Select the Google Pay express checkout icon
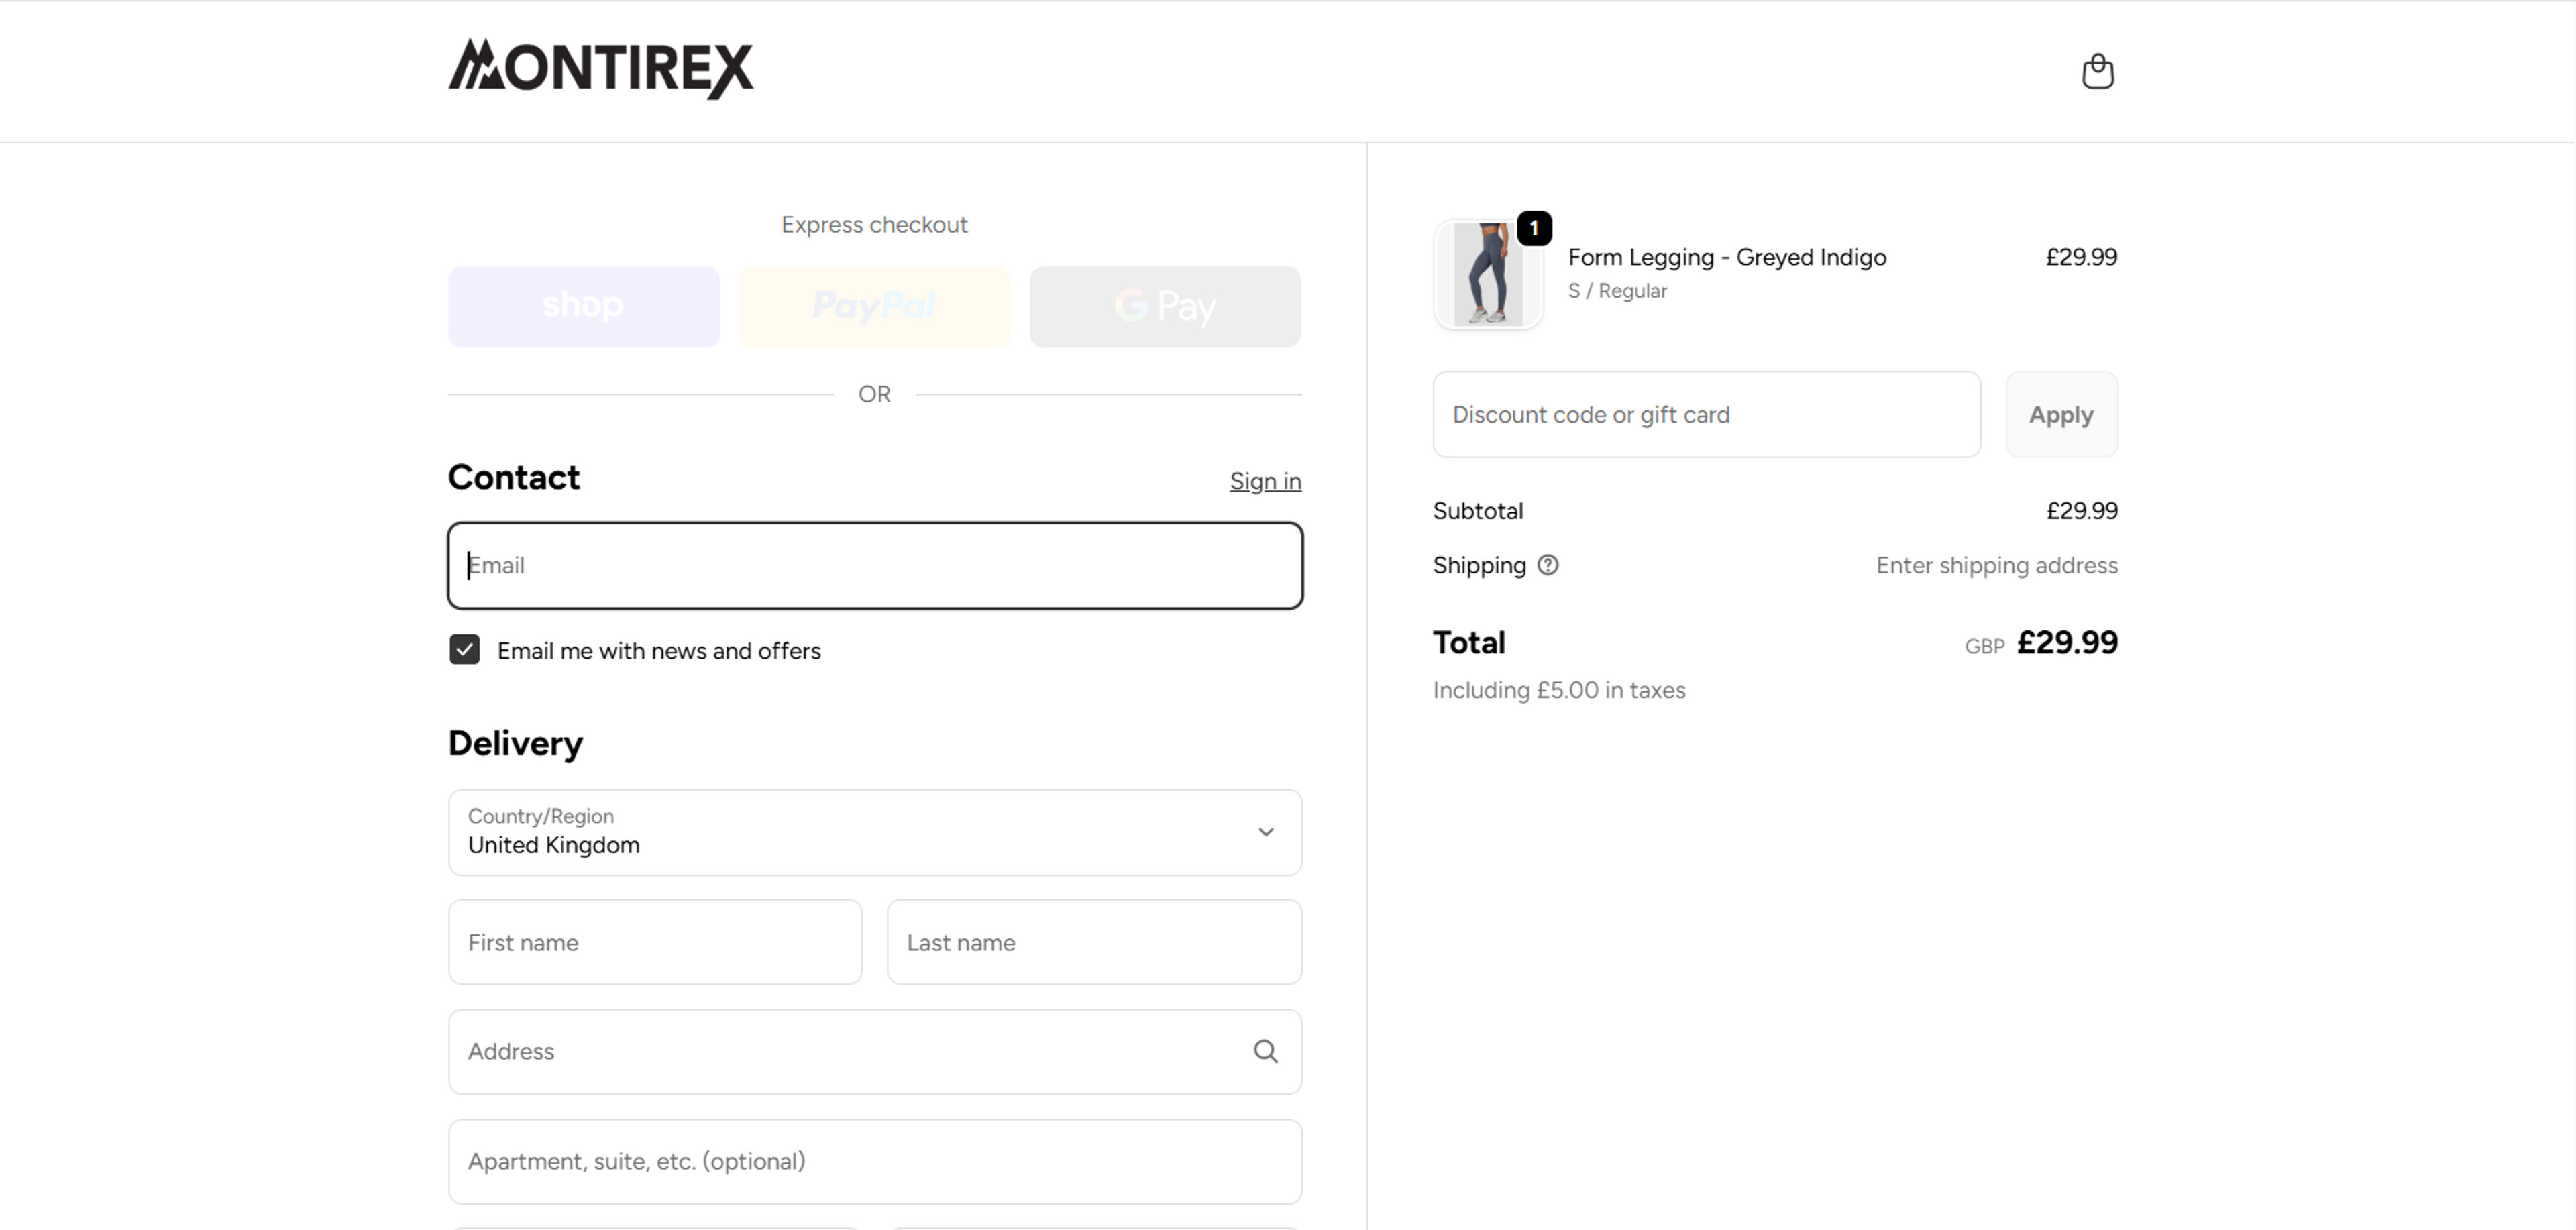Screen dimensions: 2576x1230 point(1164,306)
